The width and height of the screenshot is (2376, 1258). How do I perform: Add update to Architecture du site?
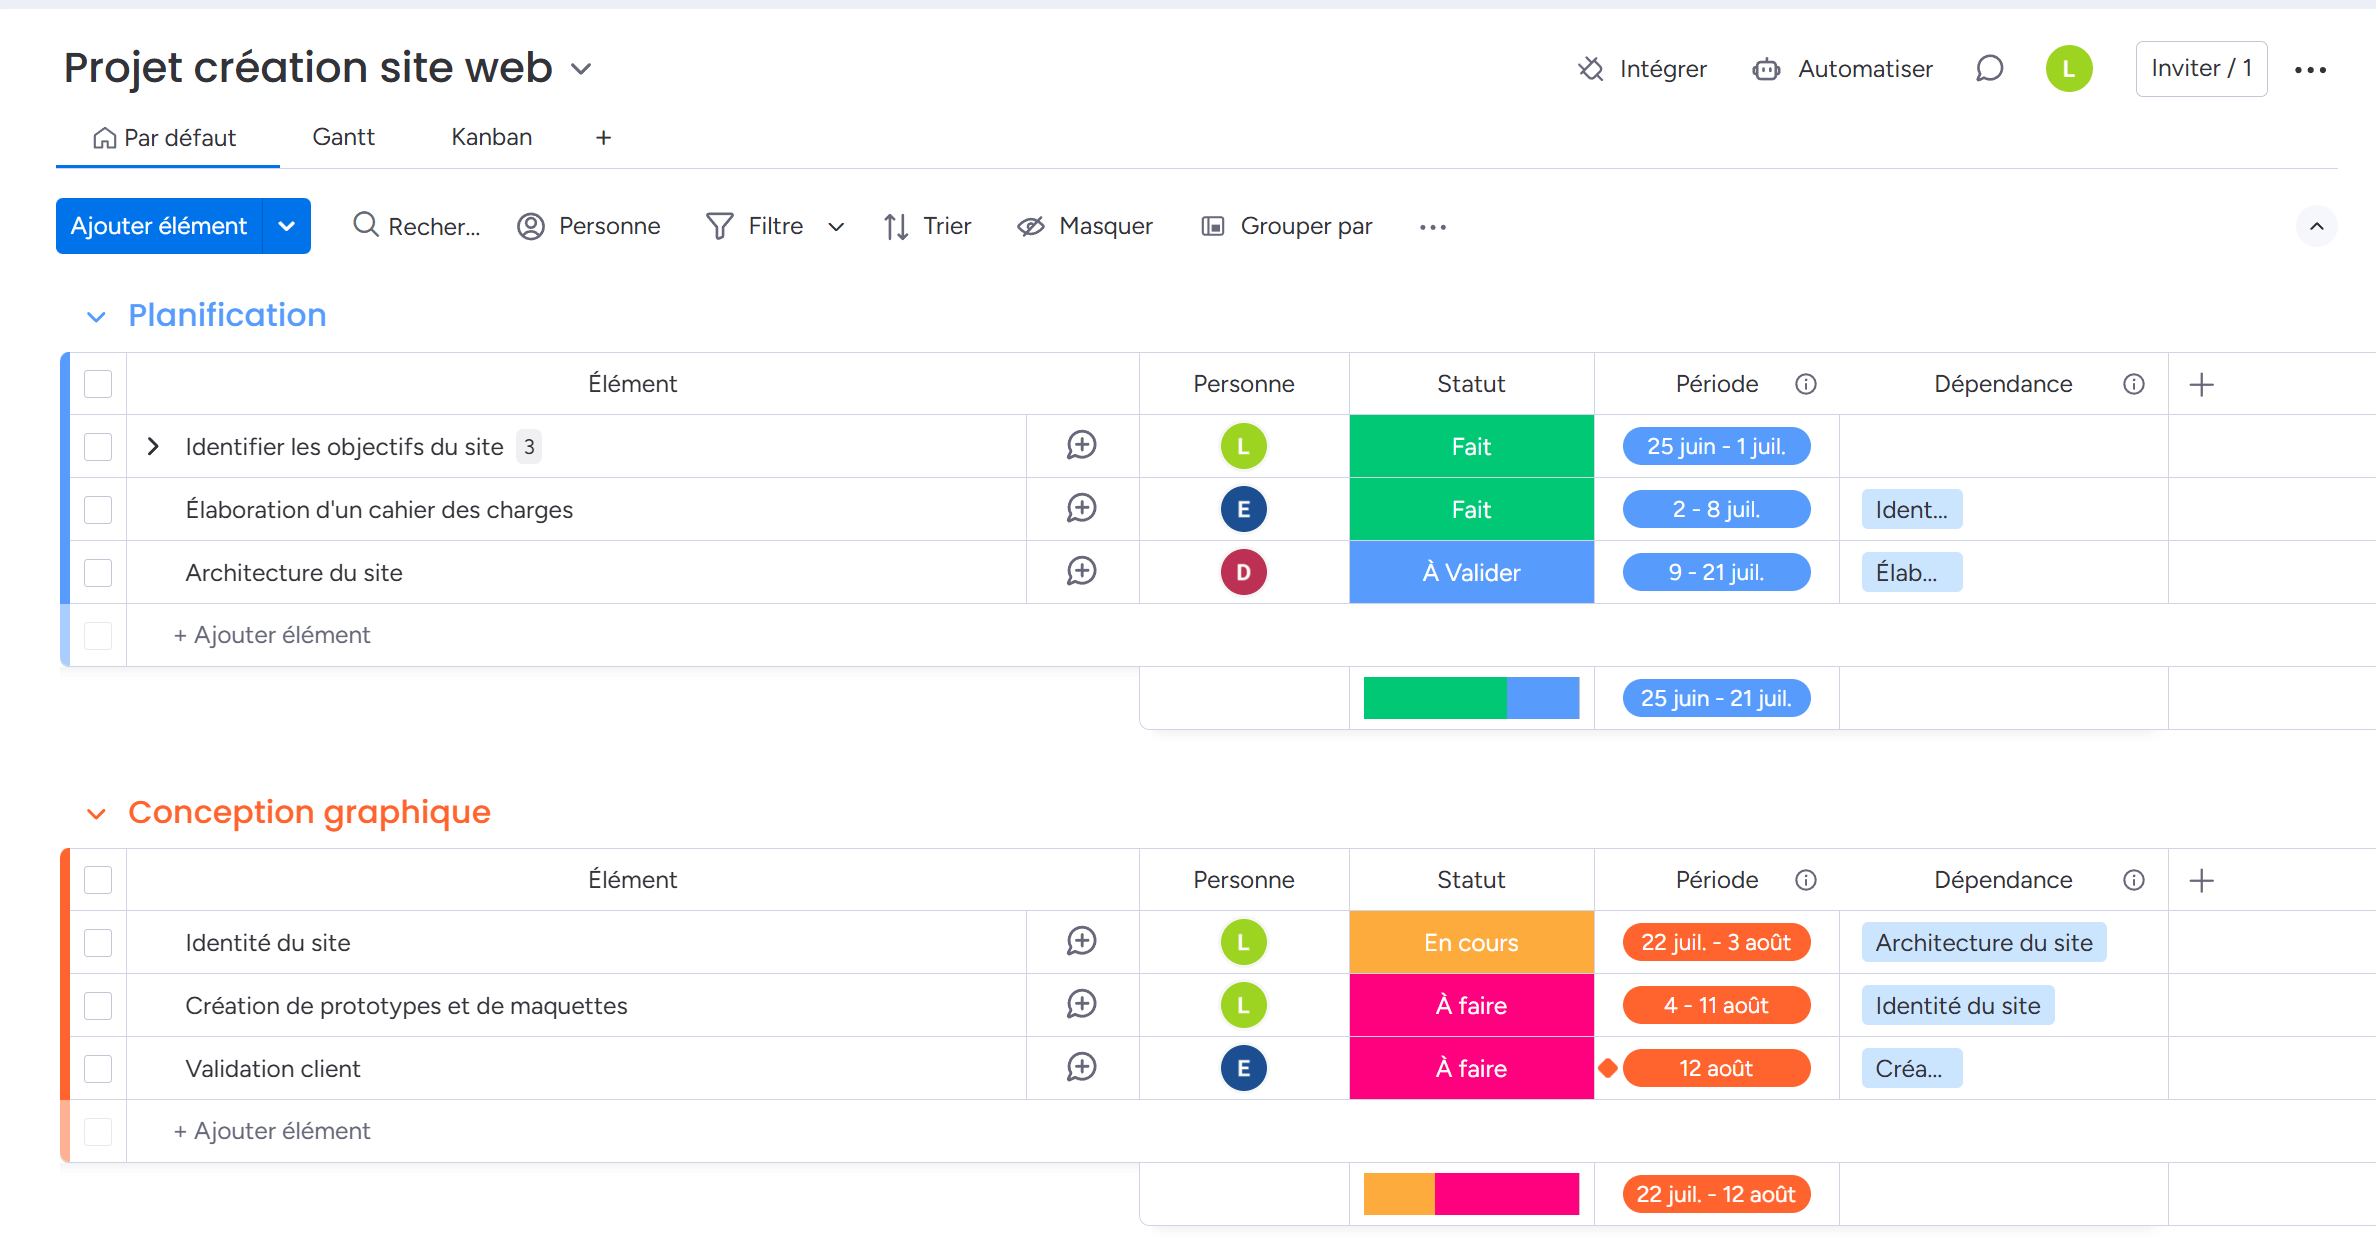click(1081, 572)
